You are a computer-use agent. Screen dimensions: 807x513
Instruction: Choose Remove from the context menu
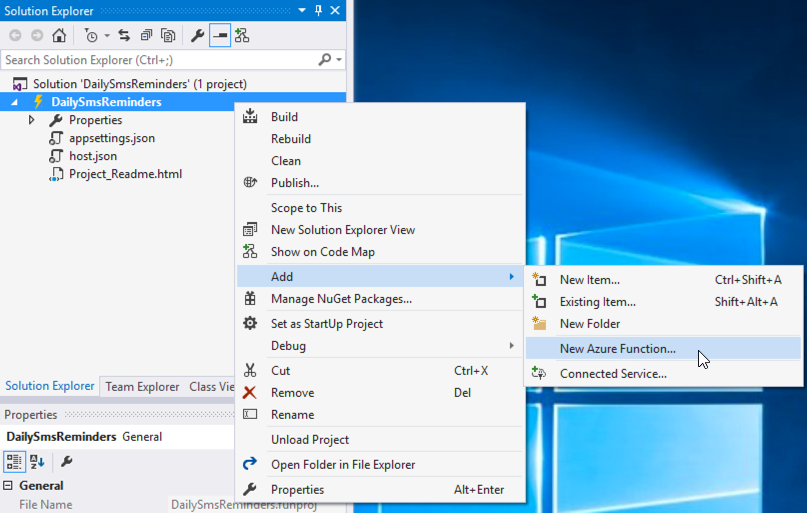click(381, 393)
